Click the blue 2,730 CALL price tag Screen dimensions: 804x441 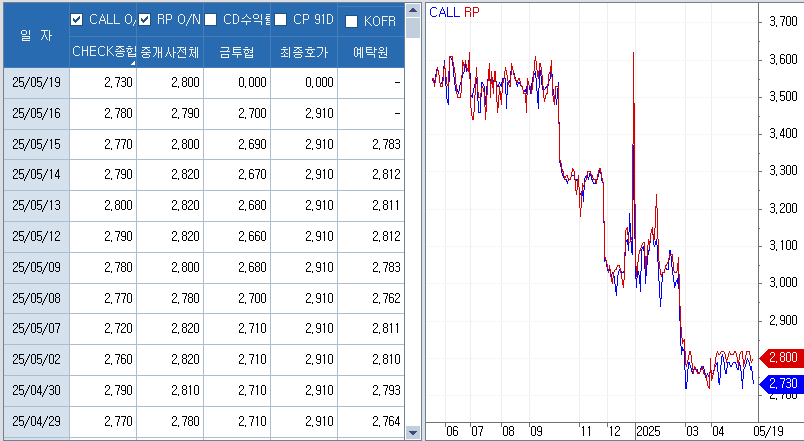781,384
